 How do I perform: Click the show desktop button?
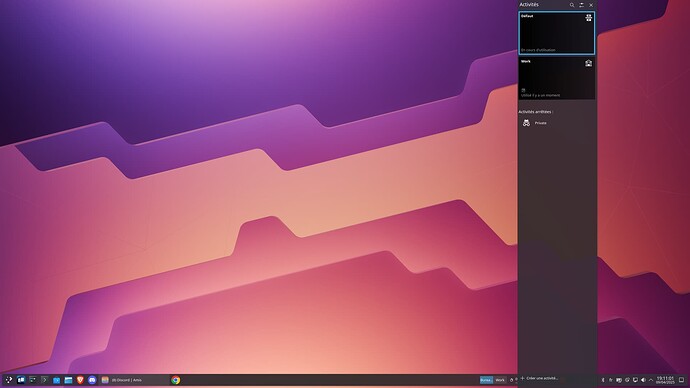click(x=682, y=380)
